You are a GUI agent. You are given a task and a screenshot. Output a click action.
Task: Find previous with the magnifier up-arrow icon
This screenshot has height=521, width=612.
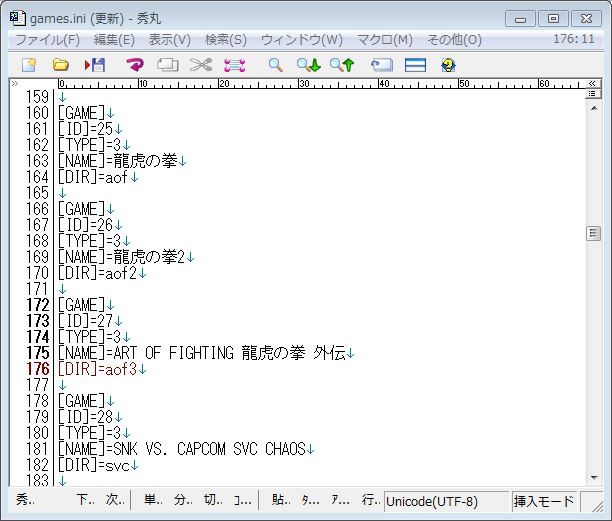(x=342, y=65)
